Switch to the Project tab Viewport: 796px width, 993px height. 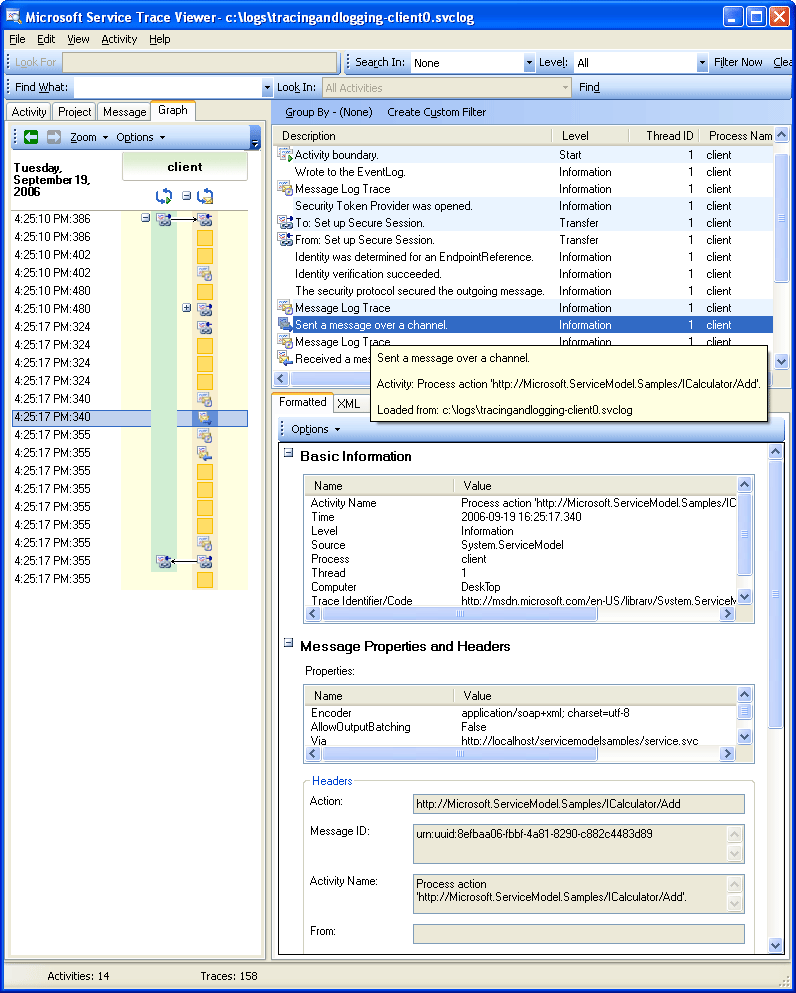coord(74,111)
